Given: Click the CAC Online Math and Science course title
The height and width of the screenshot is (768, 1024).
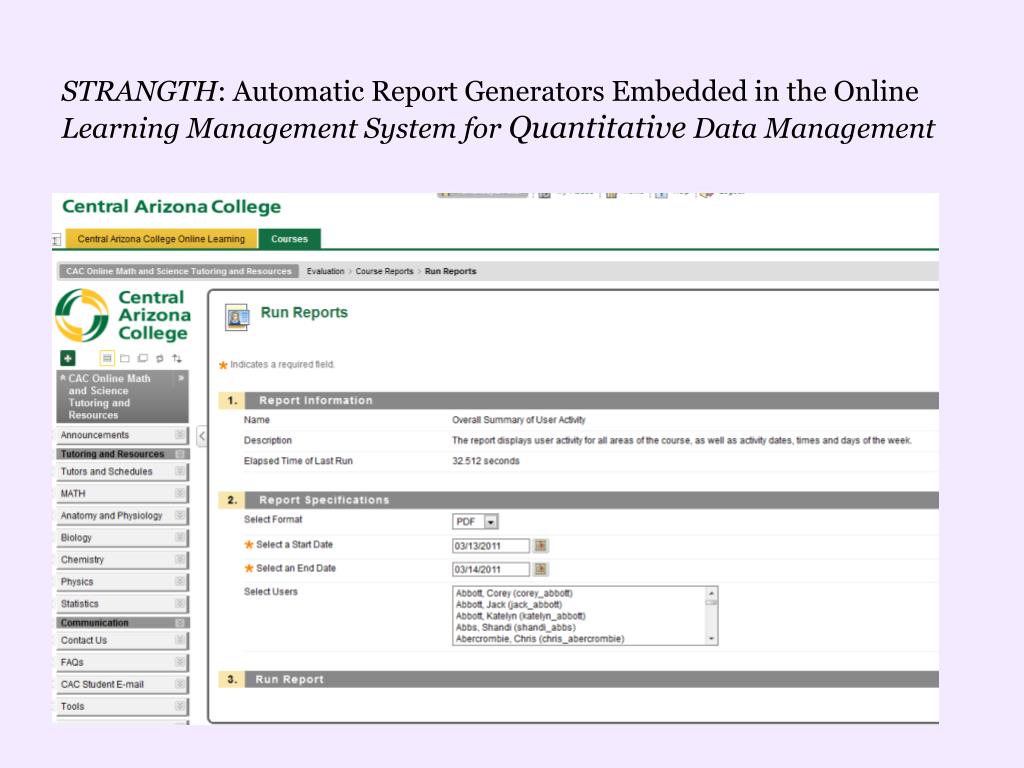Looking at the screenshot, I should [109, 396].
